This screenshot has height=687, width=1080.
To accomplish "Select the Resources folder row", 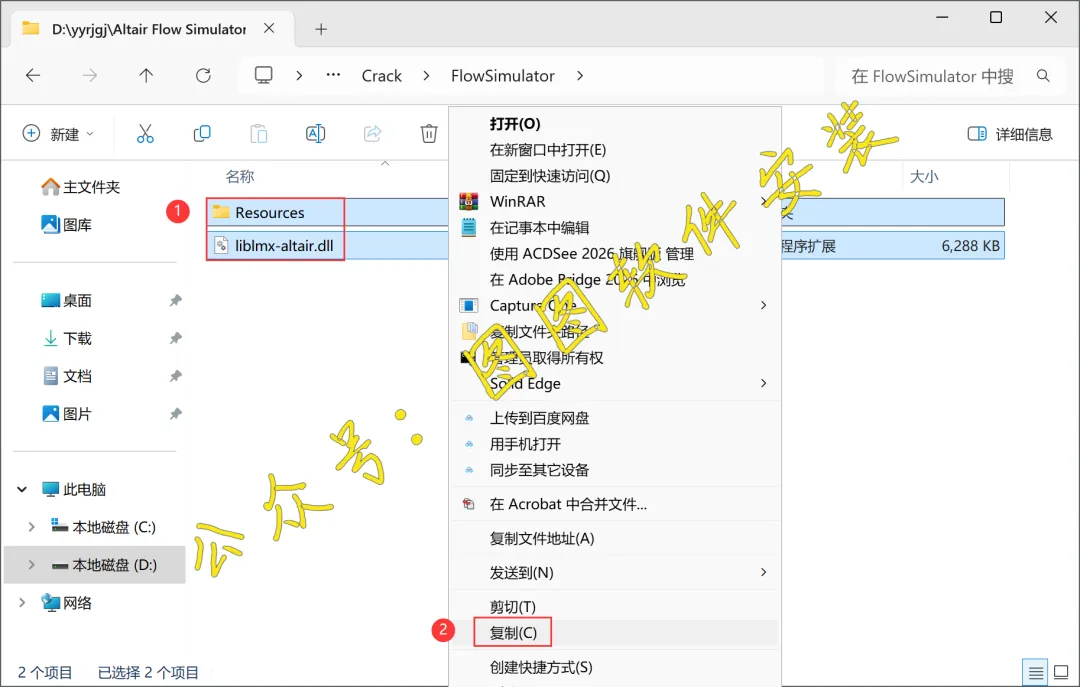I will point(605,212).
